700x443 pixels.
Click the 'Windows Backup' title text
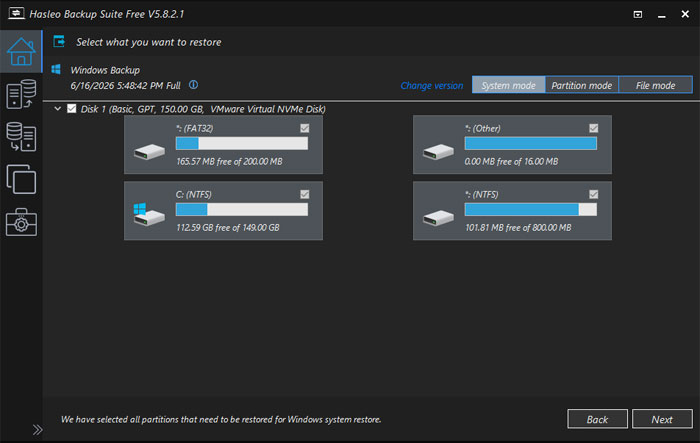pos(105,70)
